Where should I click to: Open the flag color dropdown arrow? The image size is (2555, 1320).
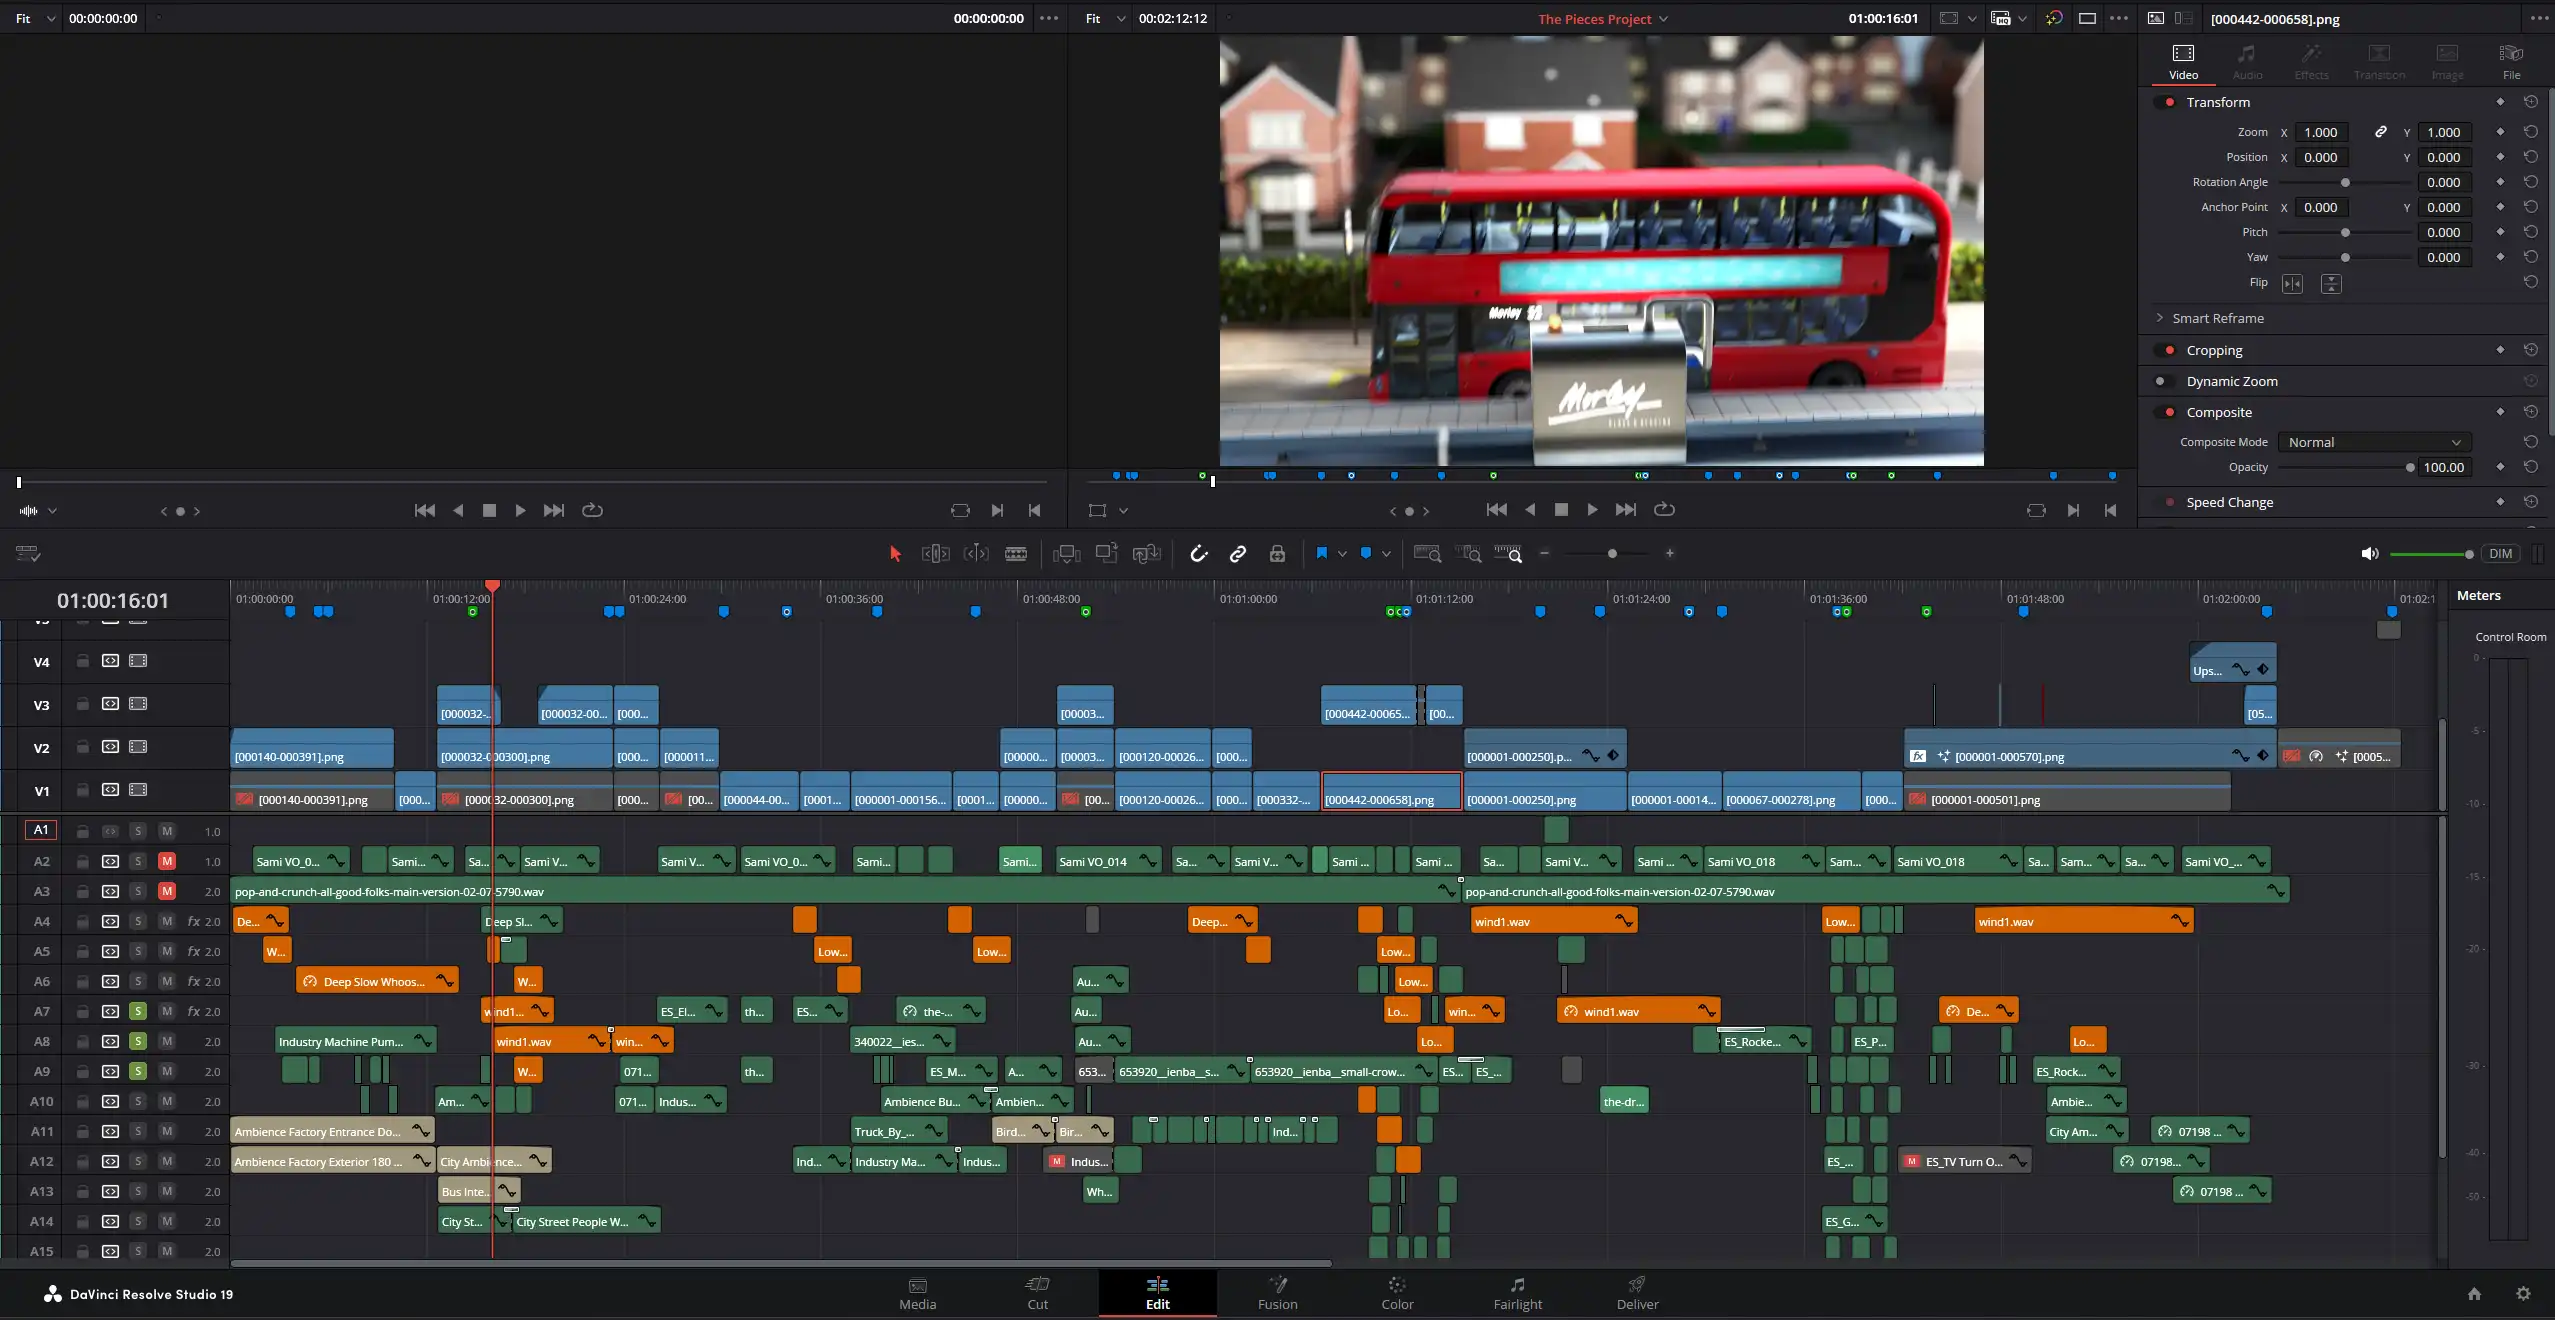(x=1342, y=554)
